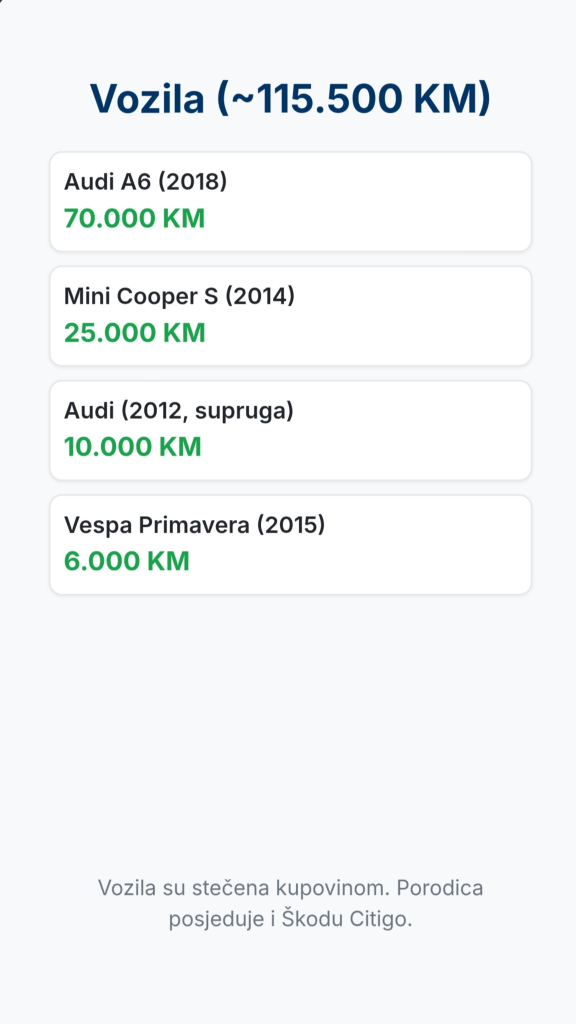Click the Vozila (~115.500 KM) heading
576x1024 pixels.
coord(290,99)
